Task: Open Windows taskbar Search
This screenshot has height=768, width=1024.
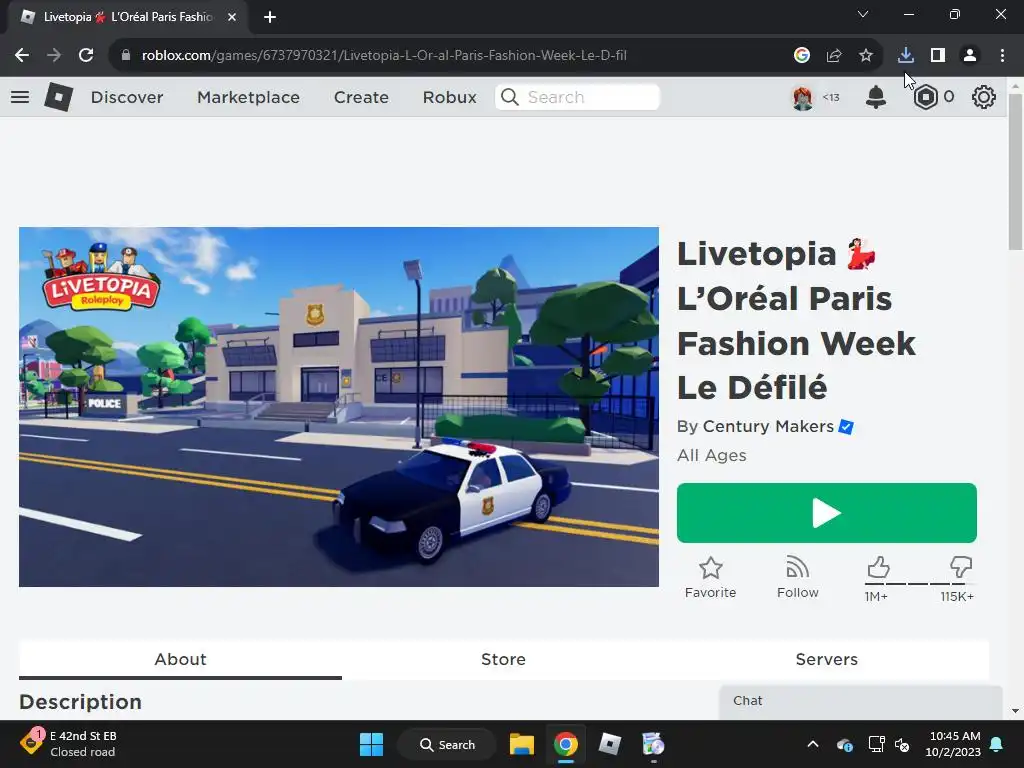Action: (x=447, y=744)
